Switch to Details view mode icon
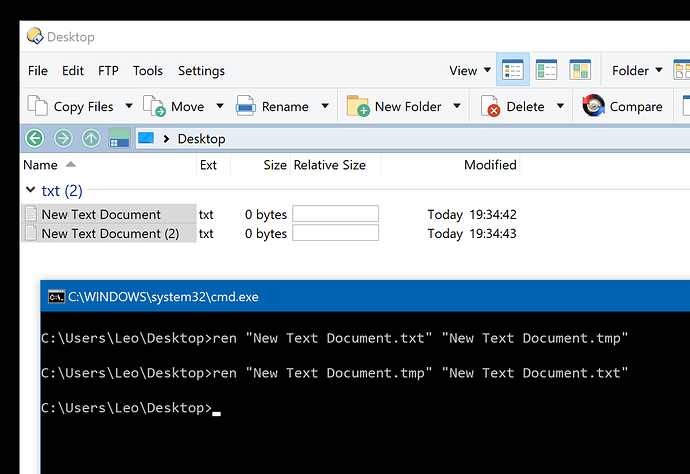The image size is (690, 474). pyautogui.click(x=513, y=70)
